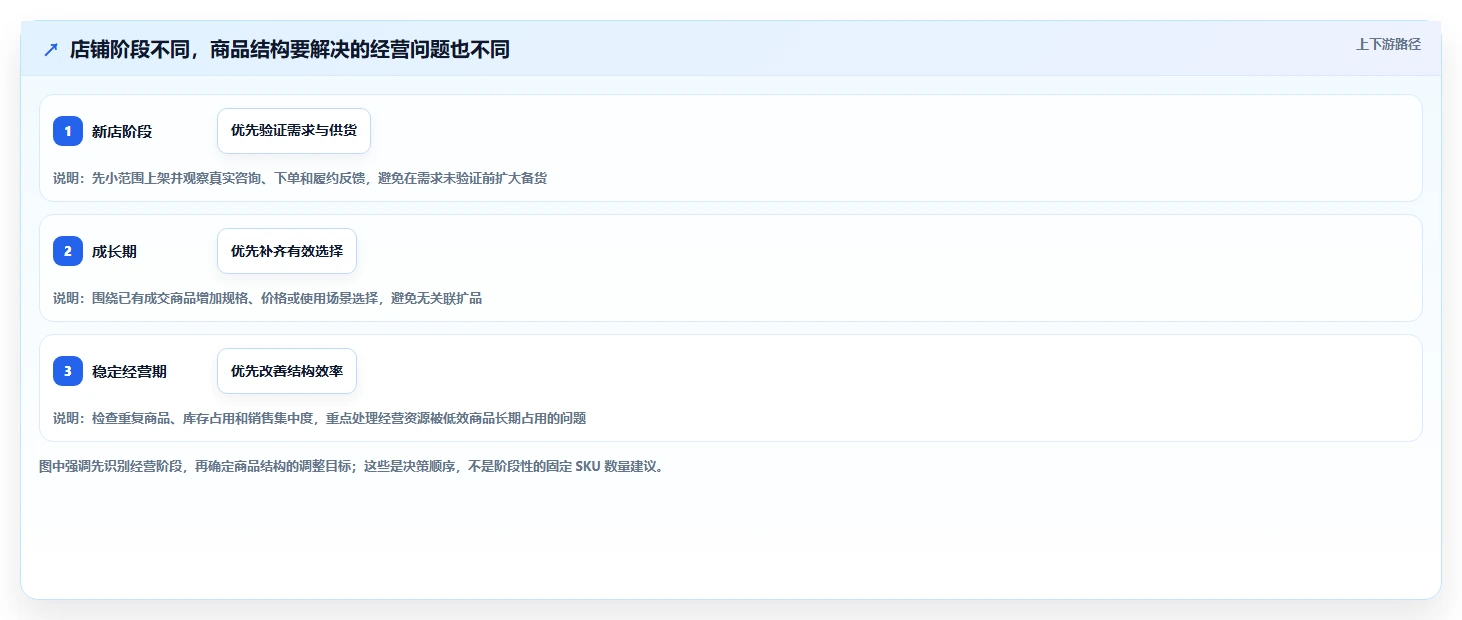Viewport: 1462px width, 620px height.
Task: Click the 优先补齐有效选择 button
Action: point(287,251)
